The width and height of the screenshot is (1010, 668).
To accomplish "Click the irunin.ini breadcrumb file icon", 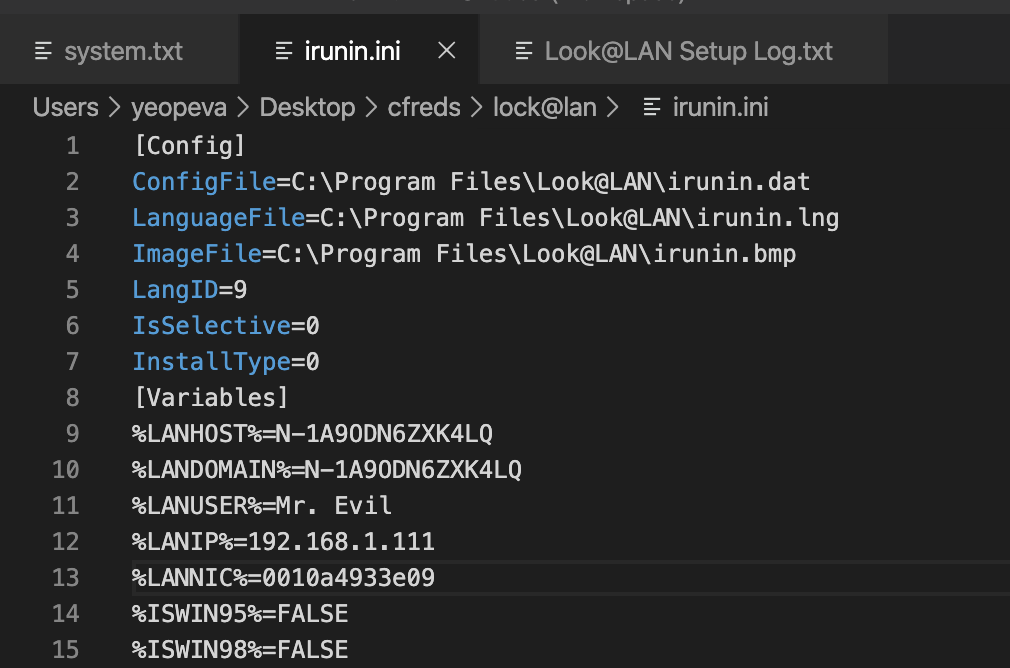I will (652, 107).
